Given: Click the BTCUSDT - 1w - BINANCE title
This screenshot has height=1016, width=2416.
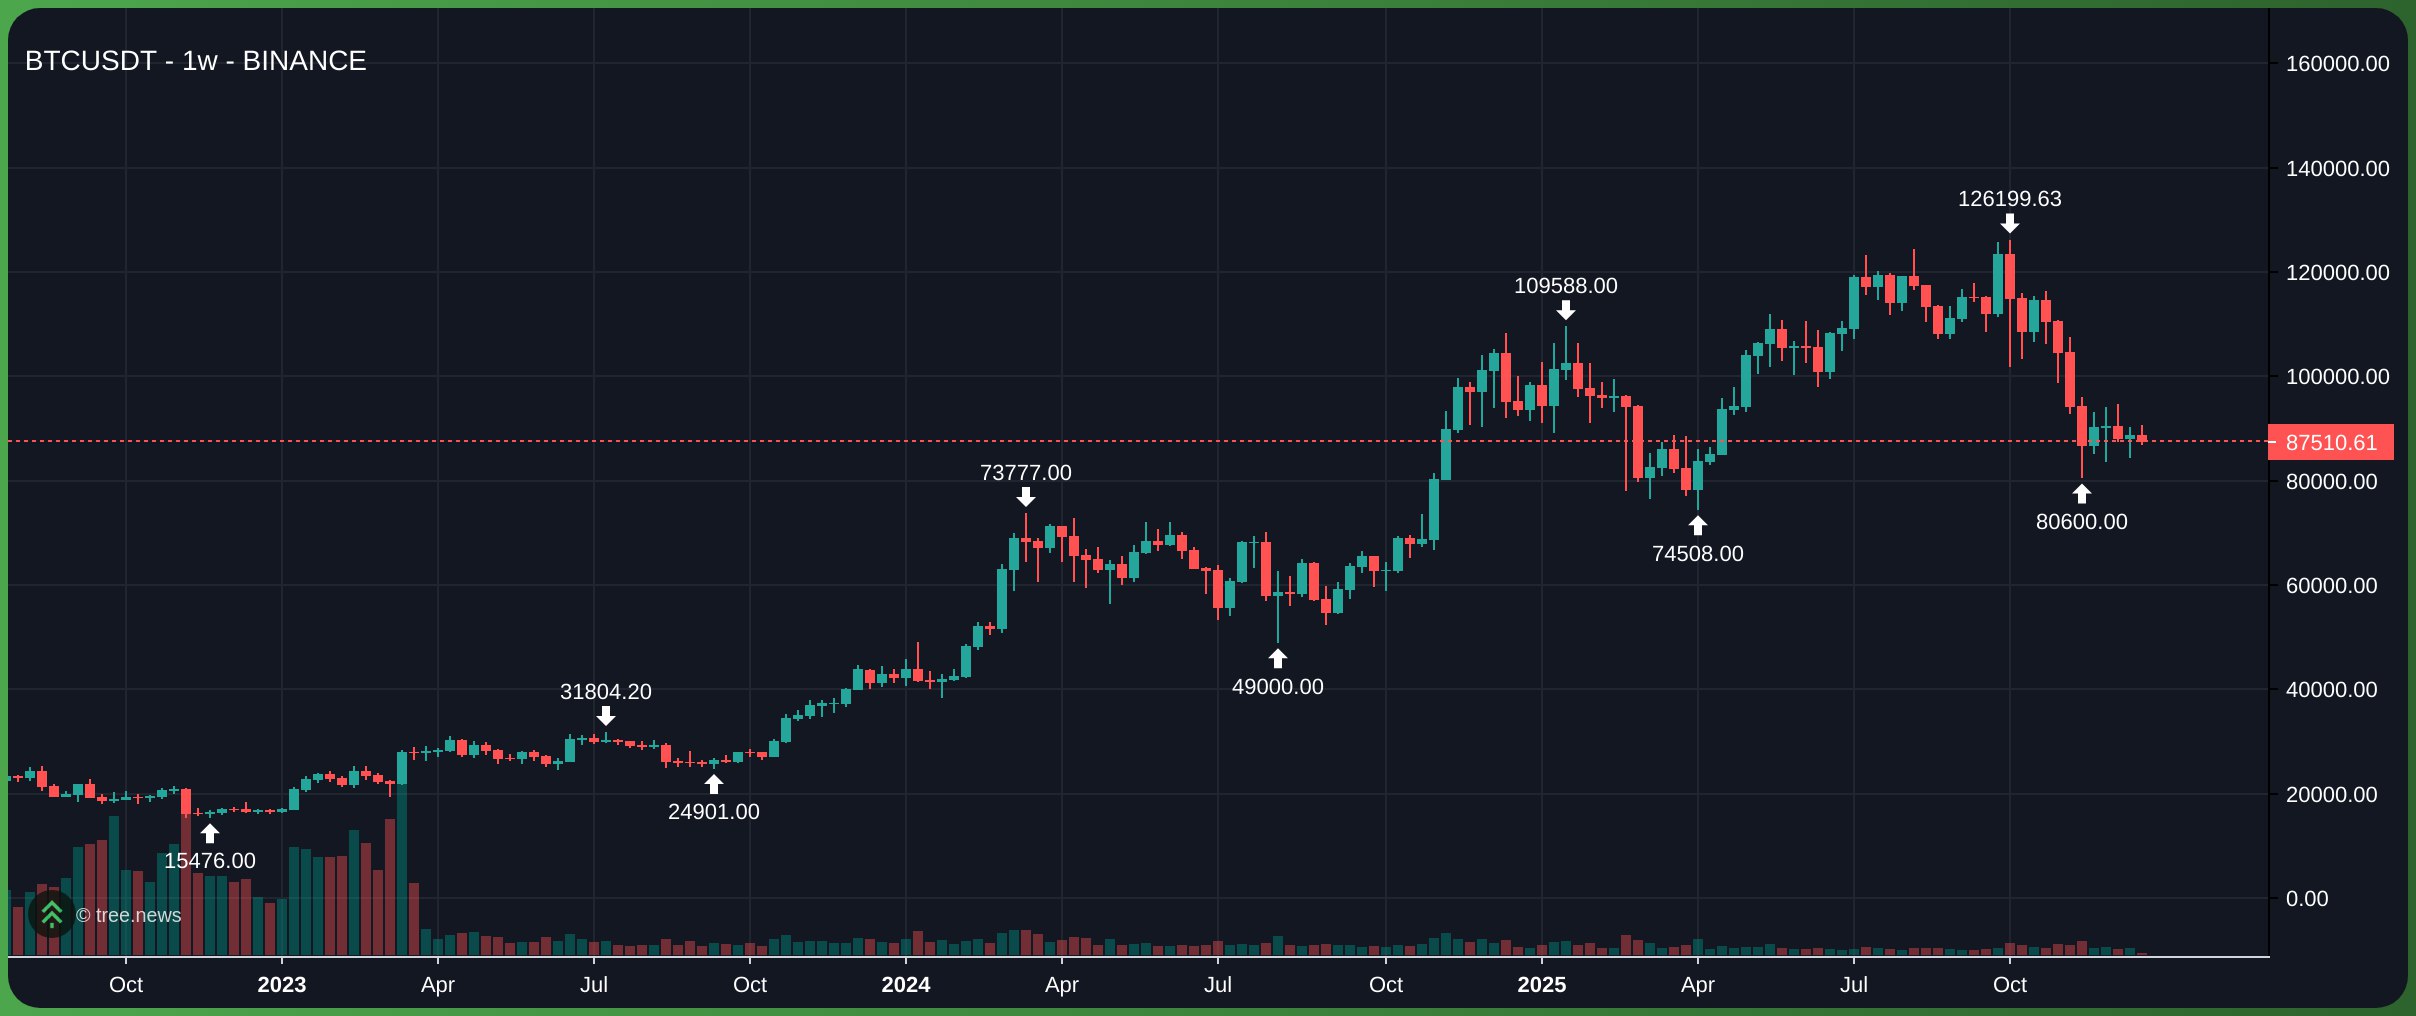Looking at the screenshot, I should point(195,60).
